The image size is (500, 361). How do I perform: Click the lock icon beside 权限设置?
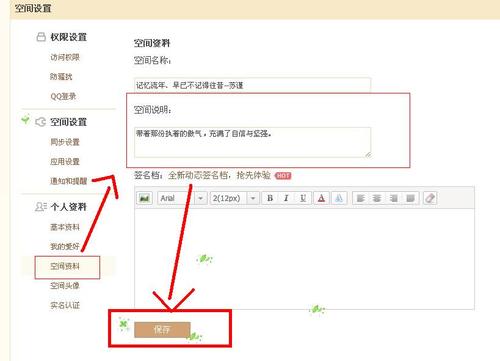(41, 37)
